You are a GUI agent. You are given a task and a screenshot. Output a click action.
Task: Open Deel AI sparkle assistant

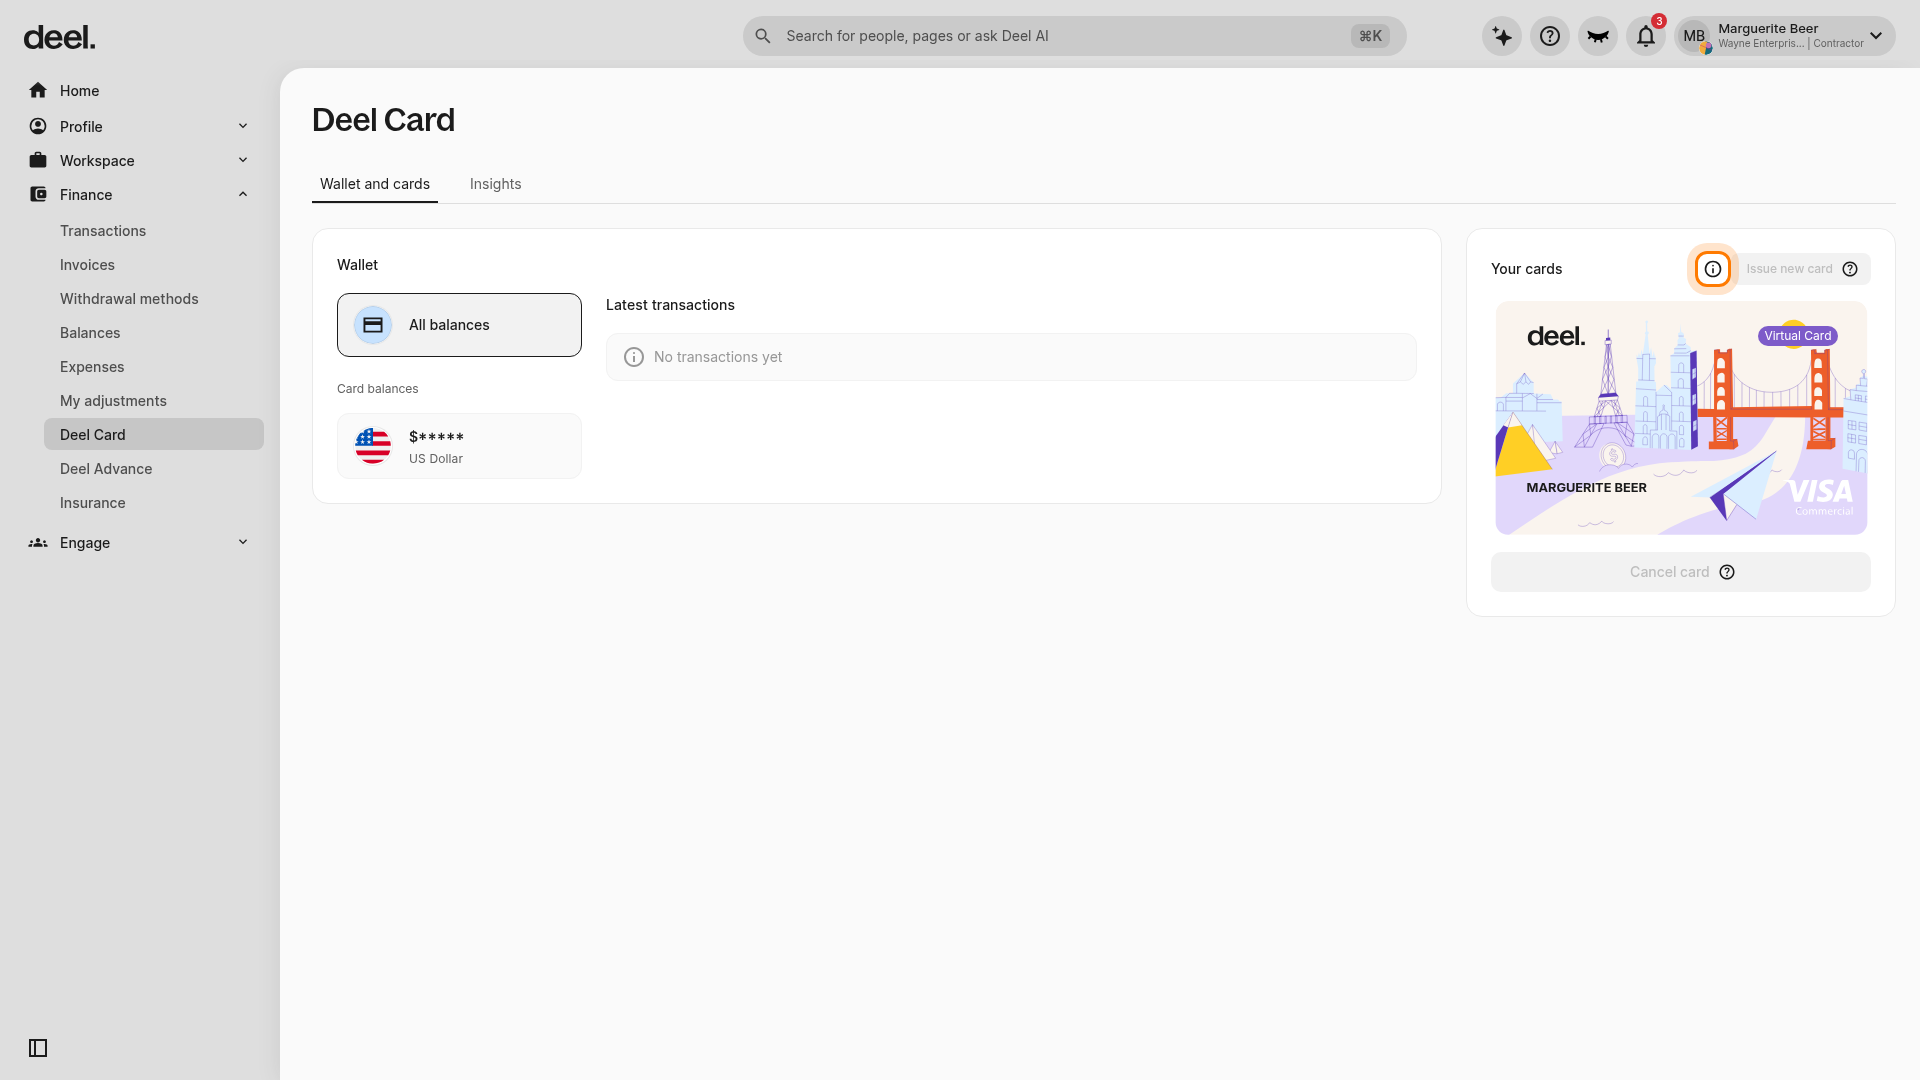click(1502, 36)
